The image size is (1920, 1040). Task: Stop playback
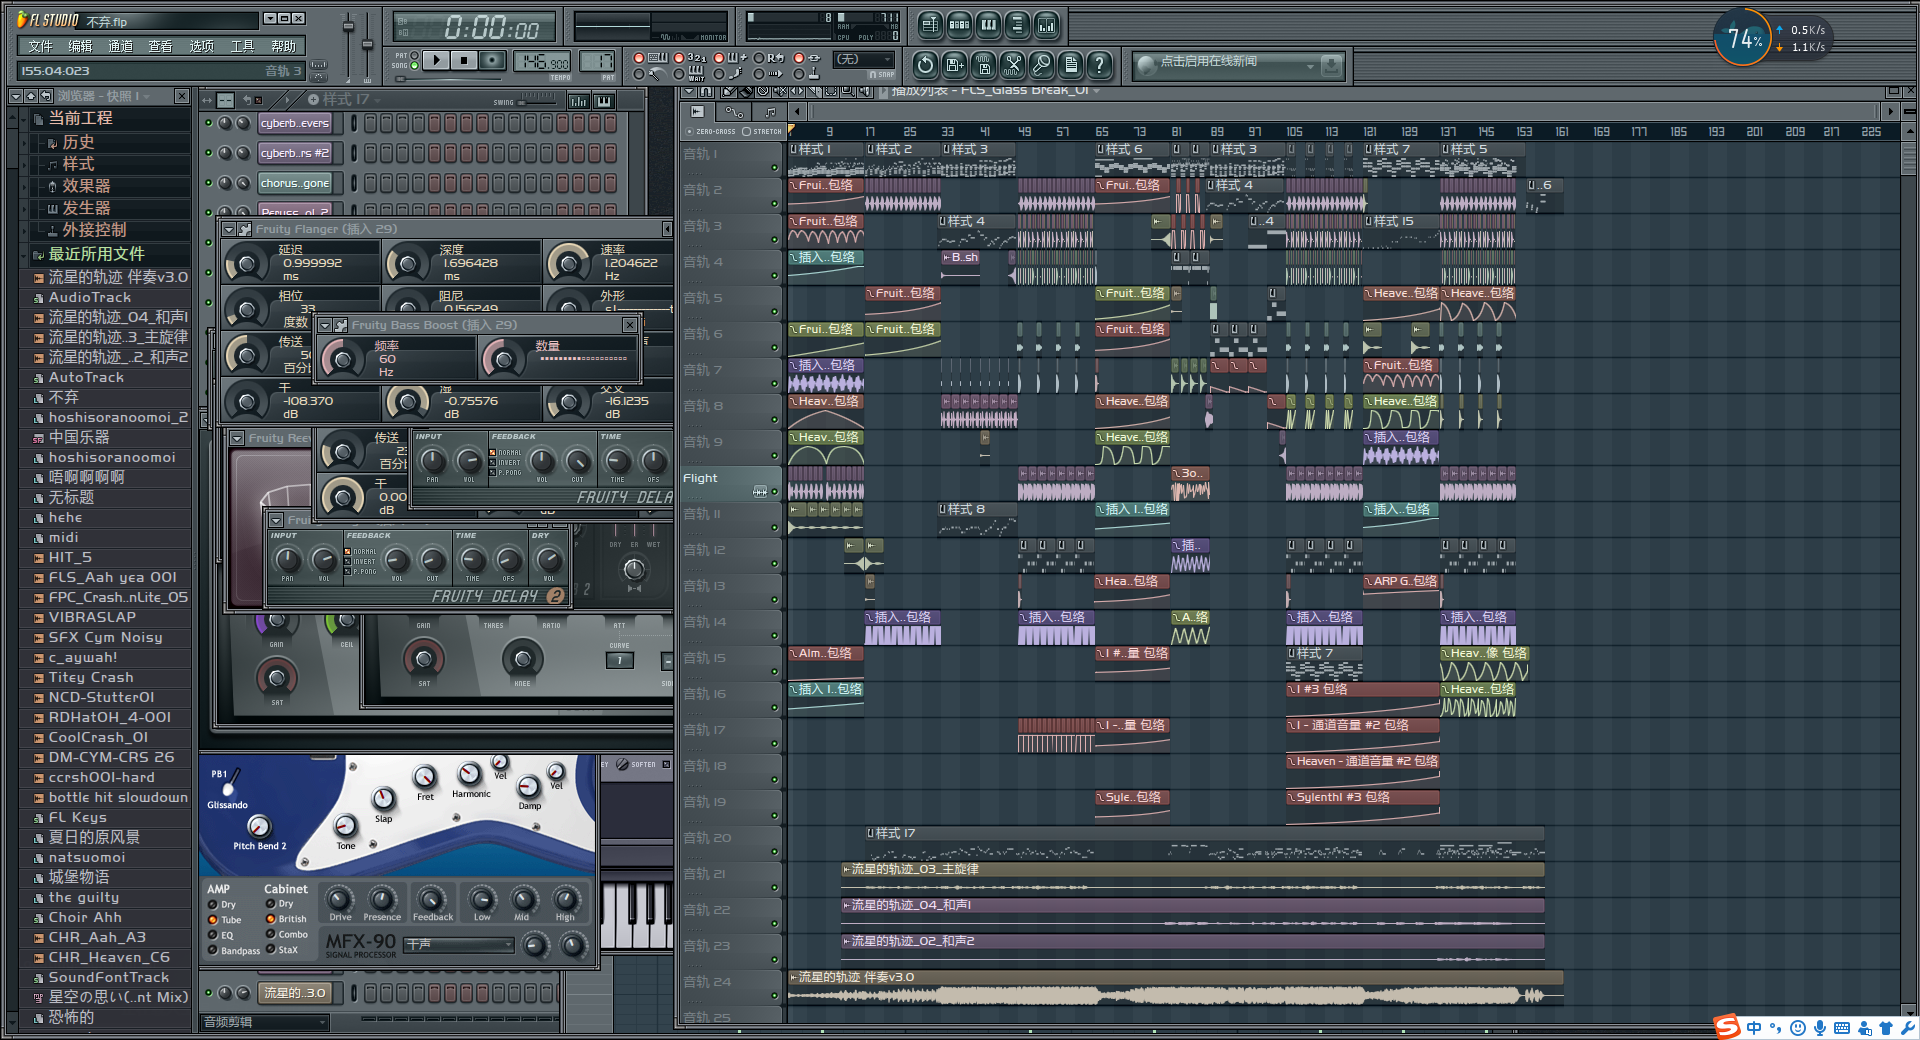464,60
